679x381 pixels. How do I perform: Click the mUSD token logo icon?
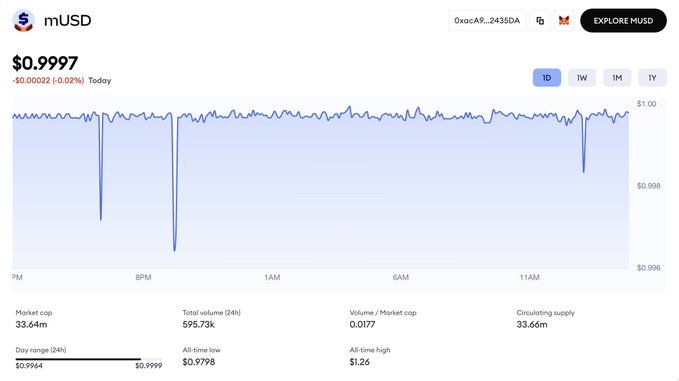tap(23, 20)
